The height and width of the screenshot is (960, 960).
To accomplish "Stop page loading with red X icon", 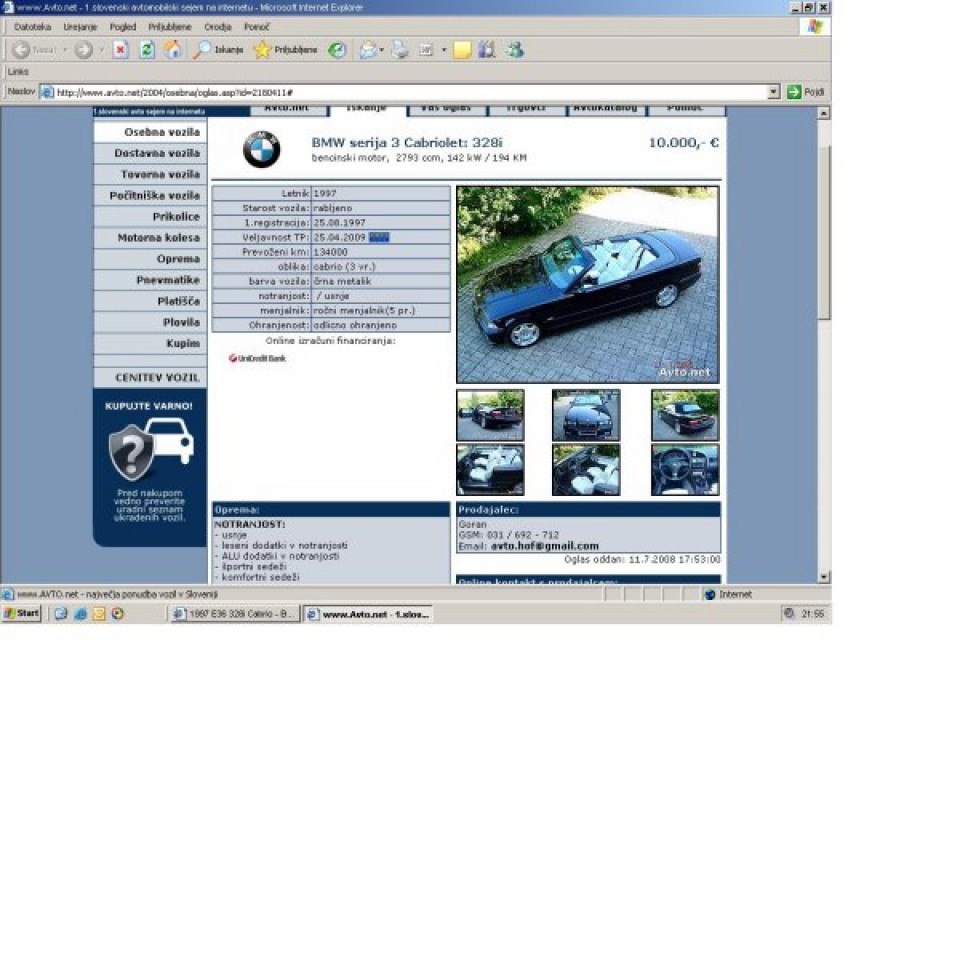I will (x=121, y=50).
